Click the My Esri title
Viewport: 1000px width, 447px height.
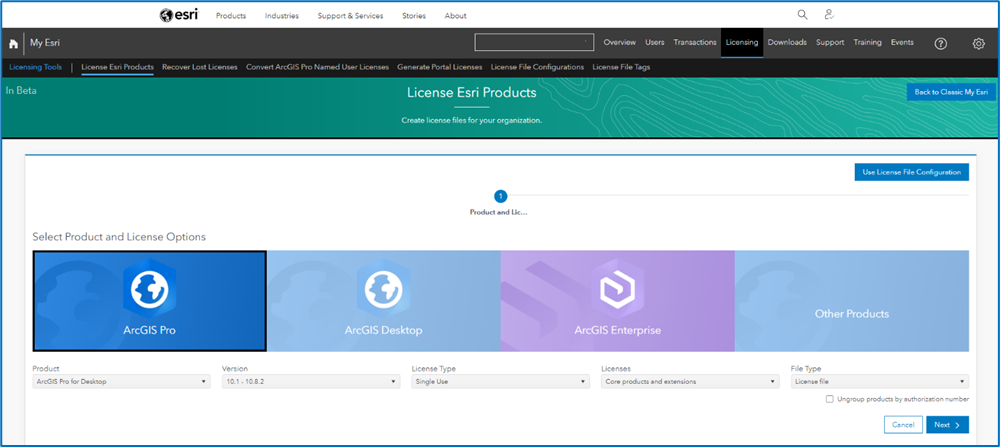pyautogui.click(x=45, y=43)
